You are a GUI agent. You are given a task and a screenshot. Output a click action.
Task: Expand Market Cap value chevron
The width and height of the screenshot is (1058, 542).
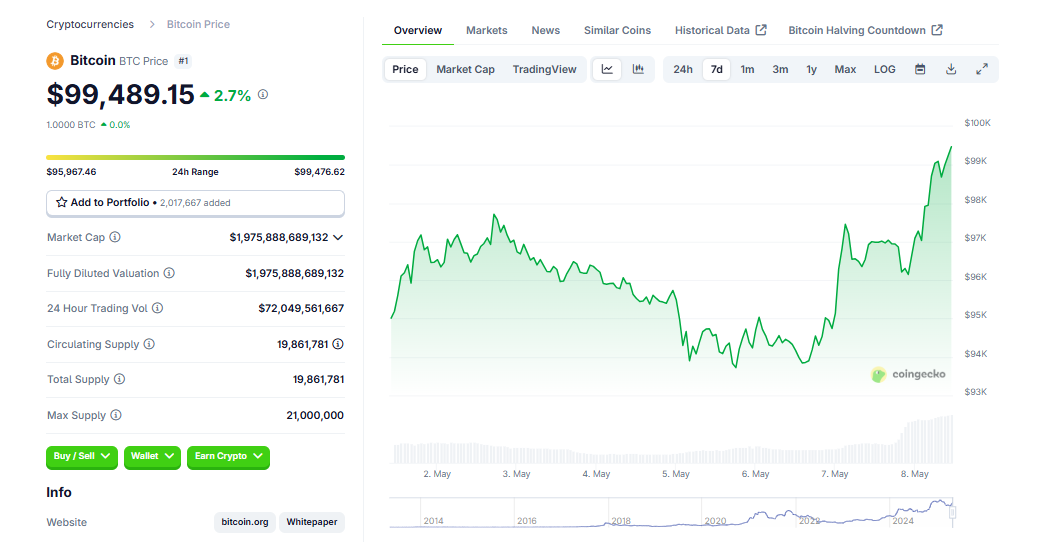pyautogui.click(x=338, y=238)
